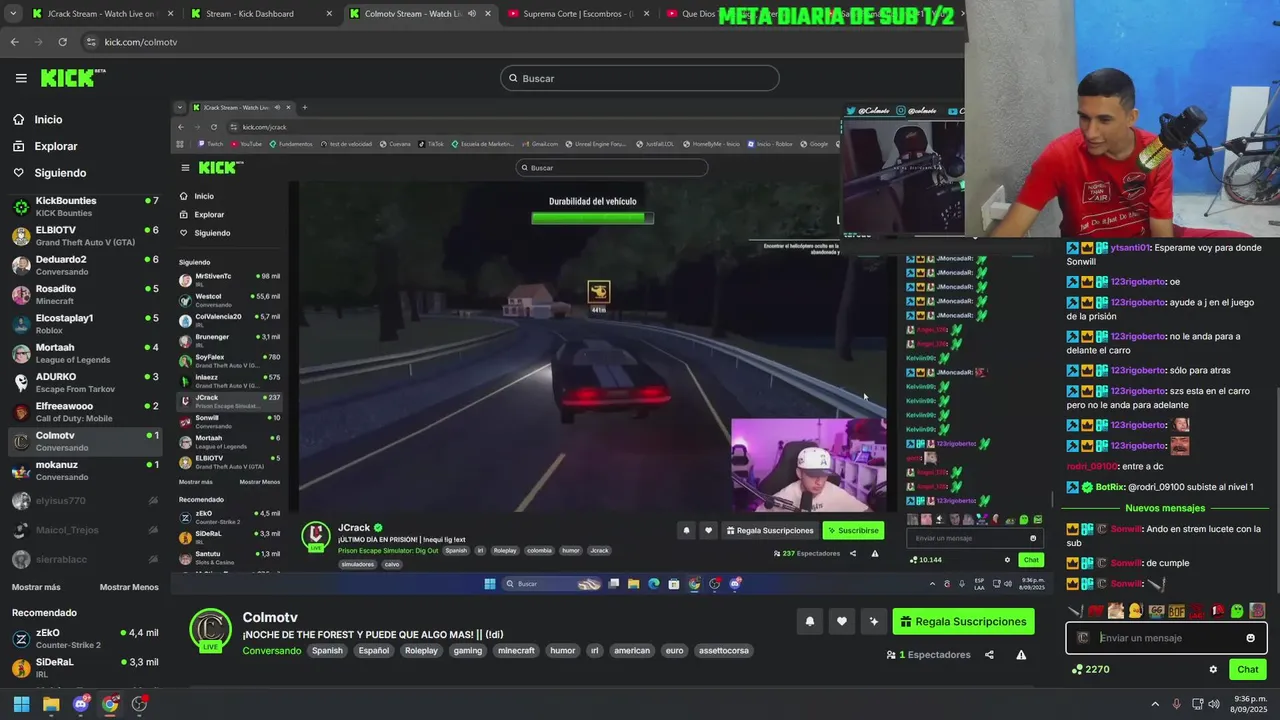Insert the BOF emote
Screen dimensions: 1280x720
[1176, 611]
